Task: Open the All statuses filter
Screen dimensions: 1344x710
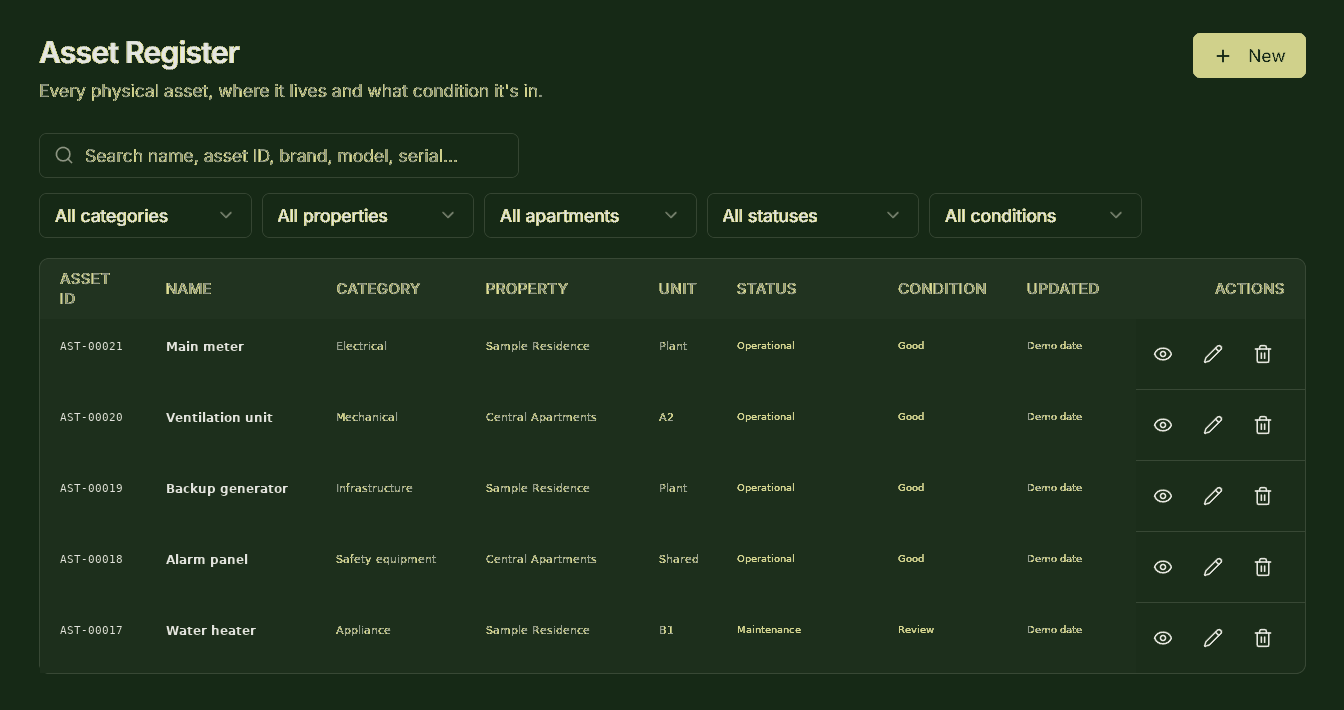Action: click(x=812, y=216)
